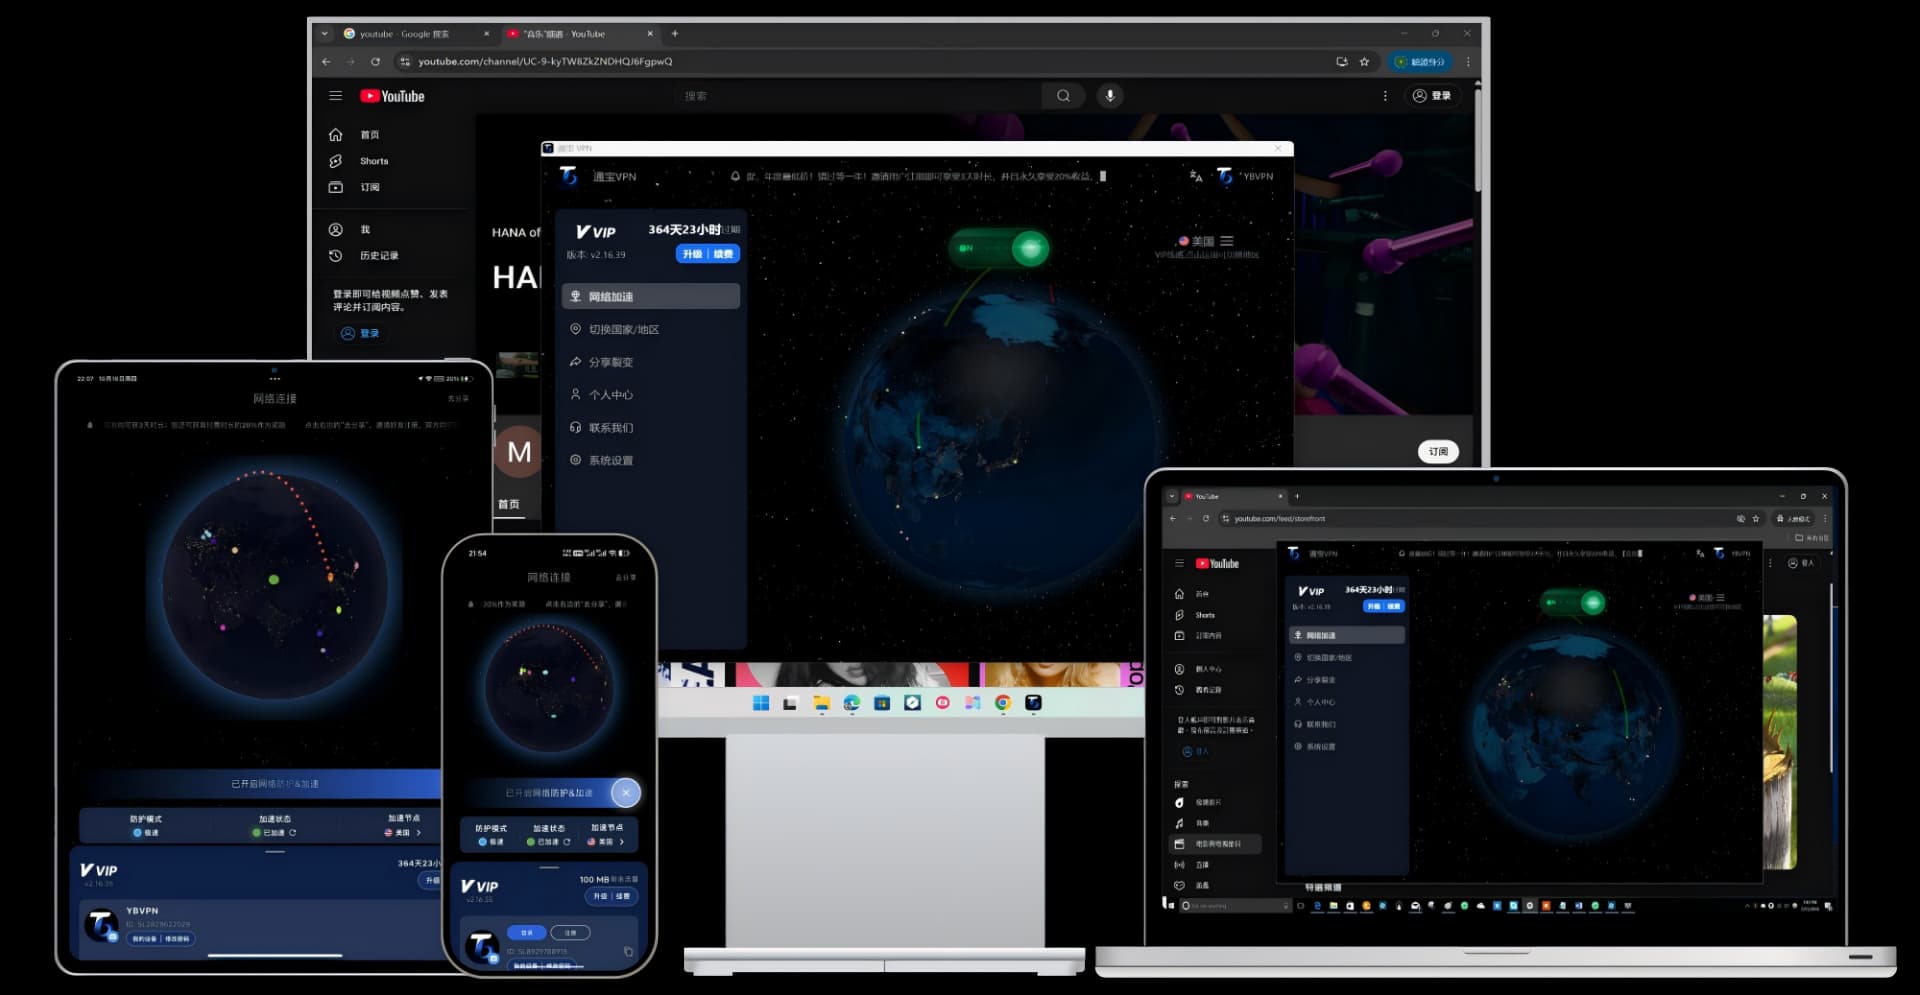Click the 订阅 subscribe button on the channel

1437,451
